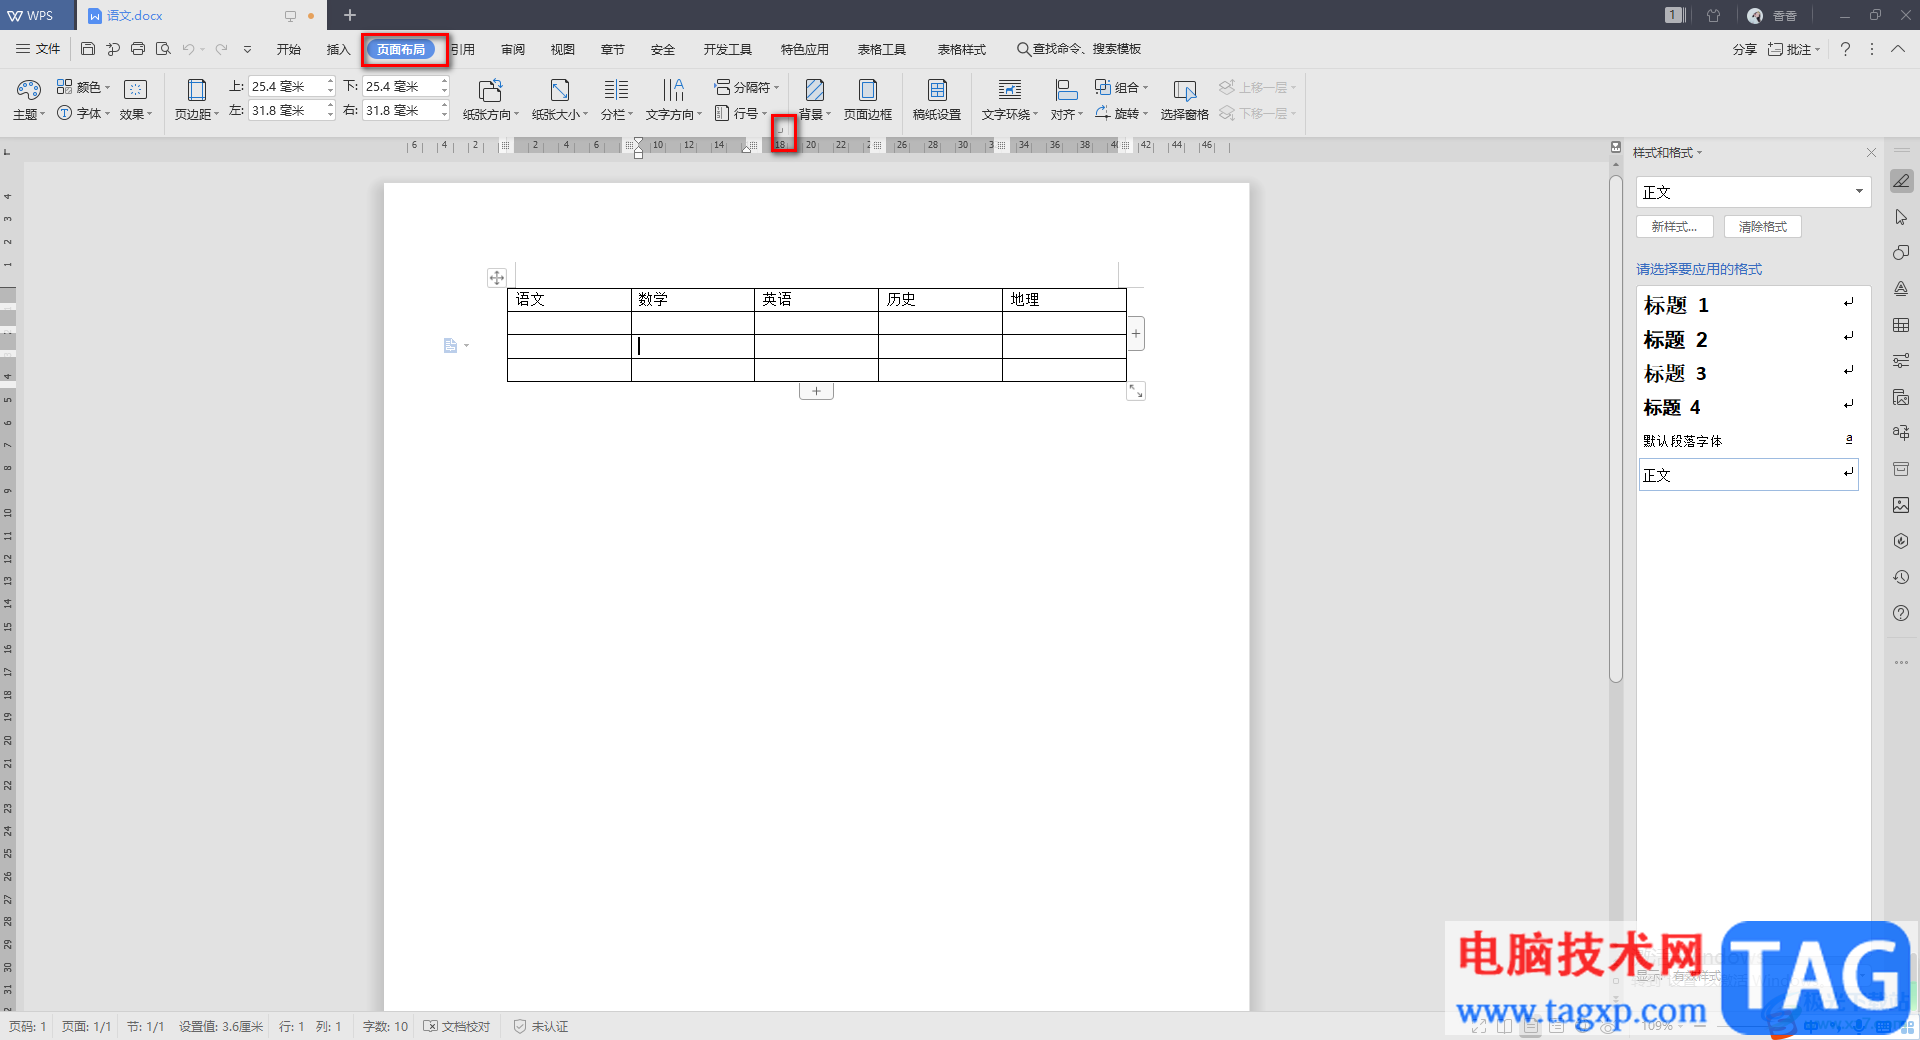Open the 正文 style combo box dropdown
Screen dimensions: 1920x1040
tap(1859, 191)
